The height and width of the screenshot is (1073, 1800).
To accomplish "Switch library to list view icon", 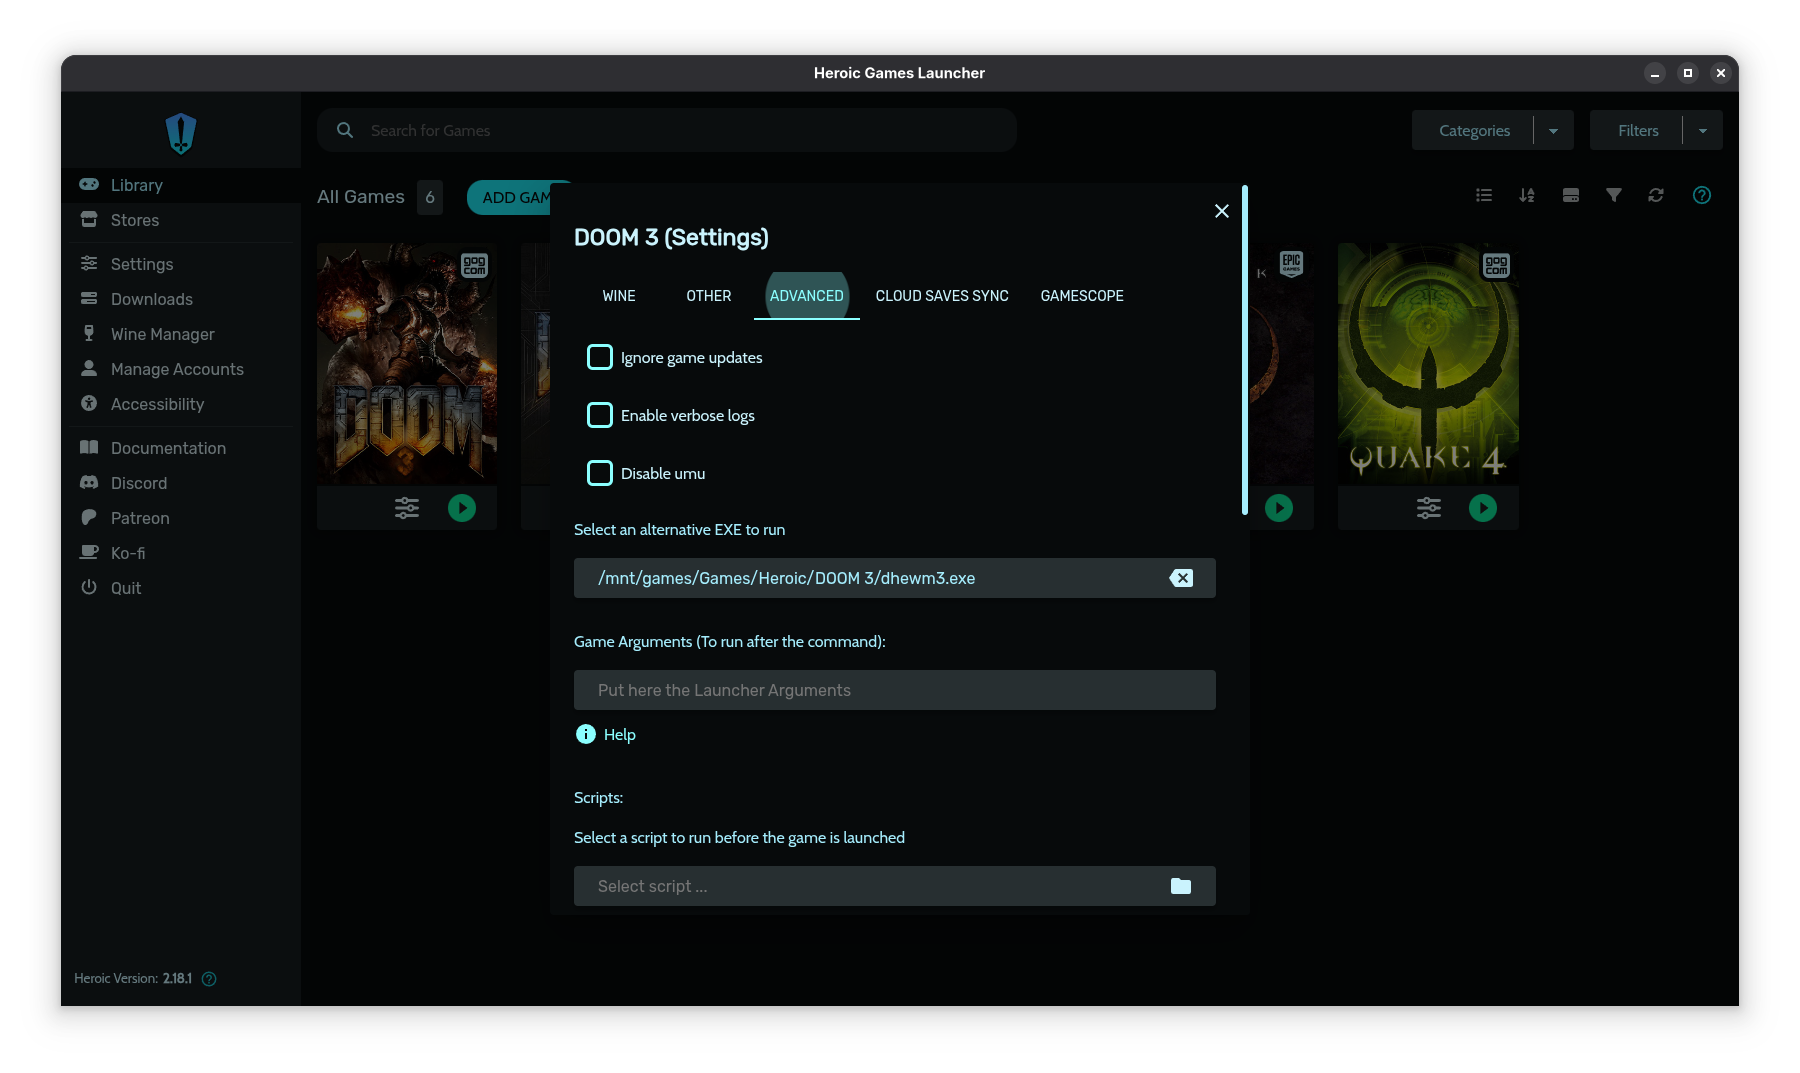I will [1484, 195].
